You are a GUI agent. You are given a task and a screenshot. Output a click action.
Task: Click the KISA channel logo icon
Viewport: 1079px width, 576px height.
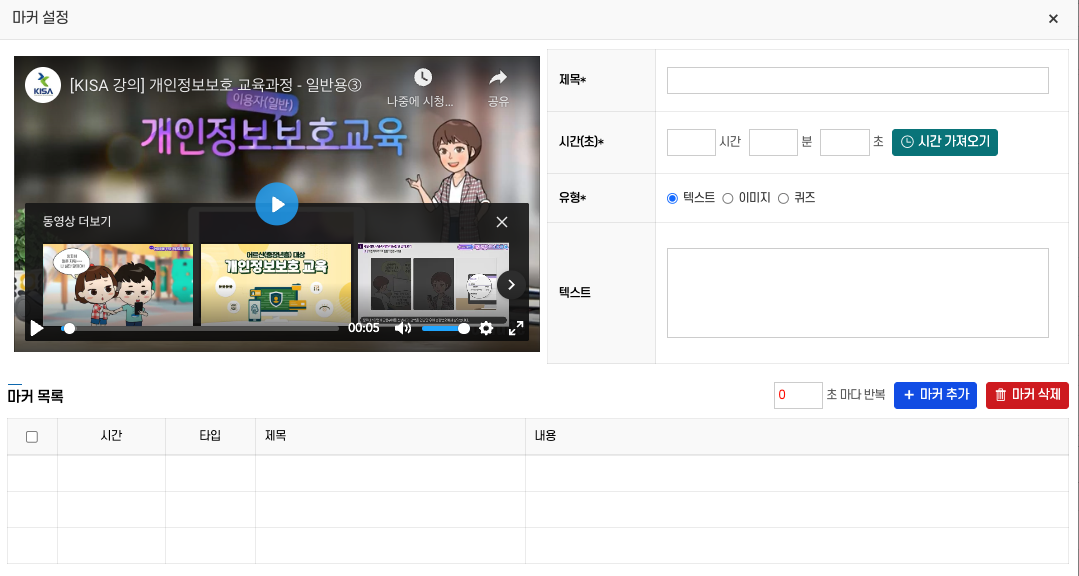[x=43, y=84]
